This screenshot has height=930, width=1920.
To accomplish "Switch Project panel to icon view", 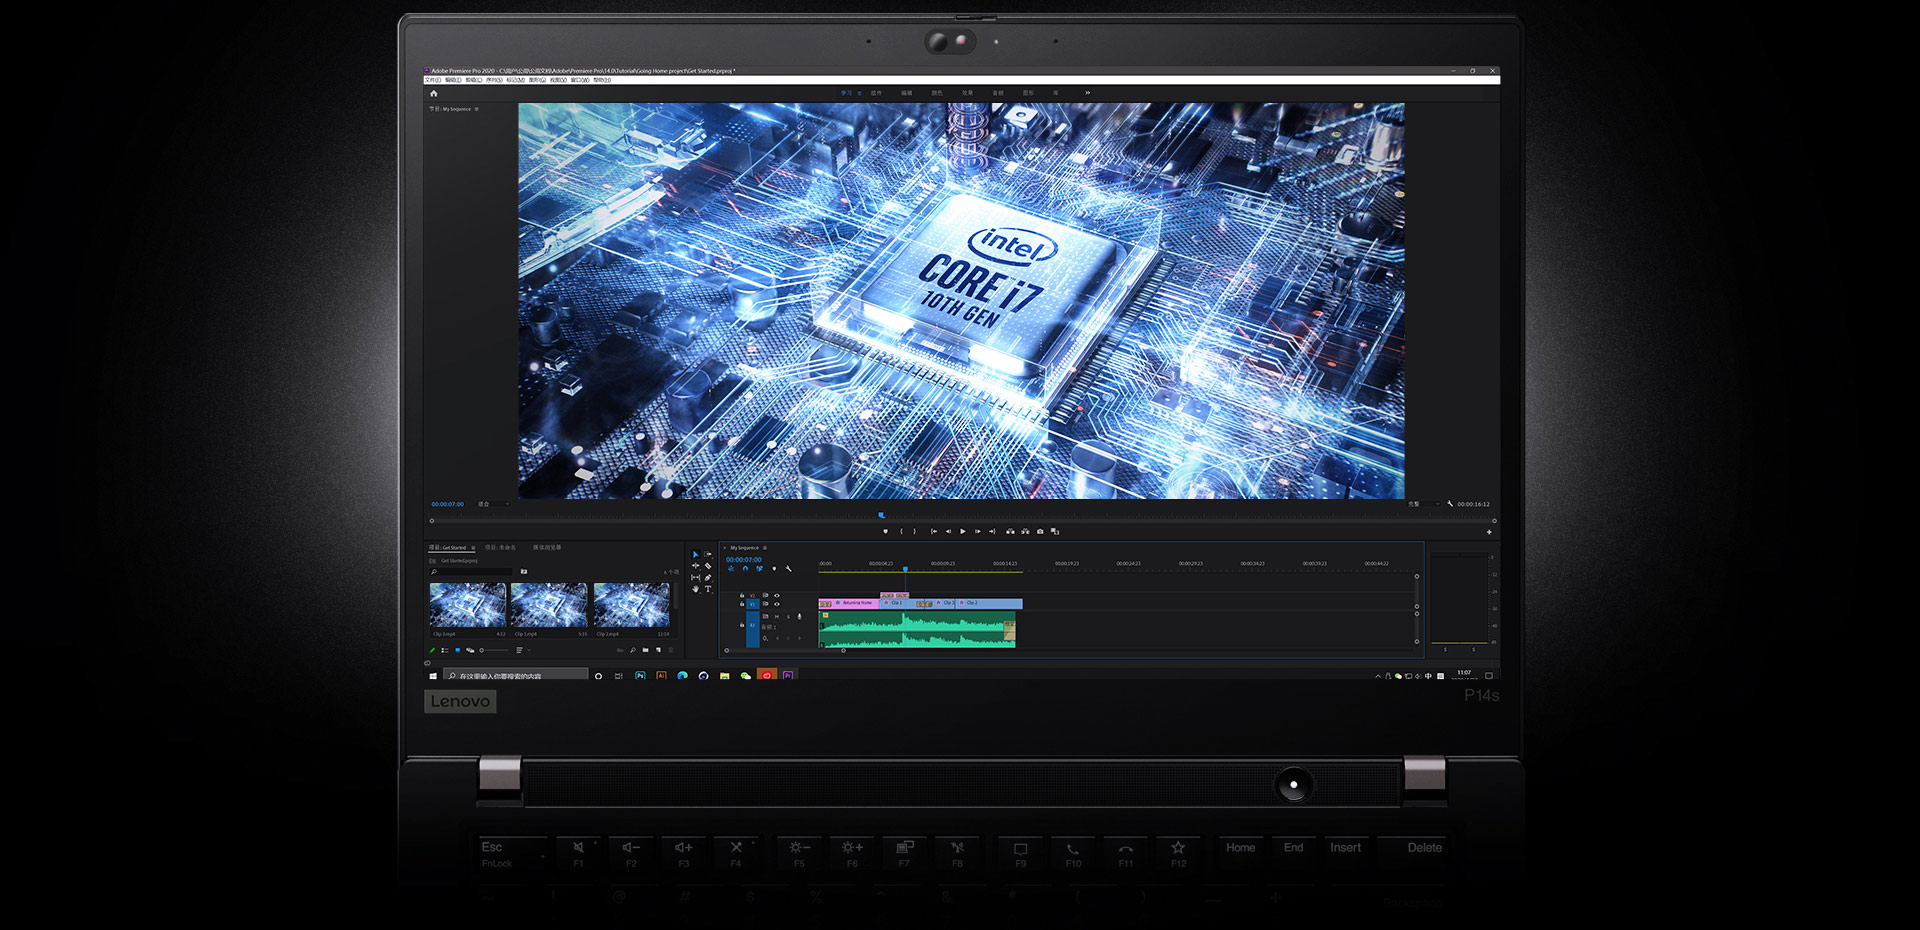I will (457, 650).
